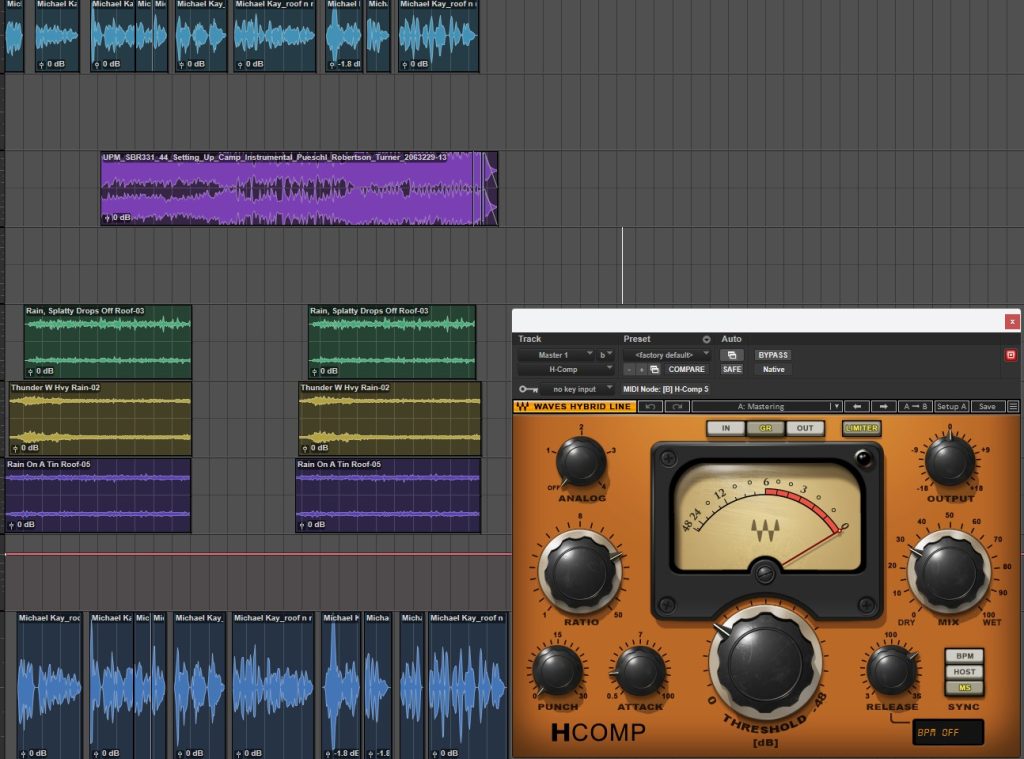Click the -1.8 dB clip gain on top track
Viewport: 1024px width, 759px height.
[345, 64]
